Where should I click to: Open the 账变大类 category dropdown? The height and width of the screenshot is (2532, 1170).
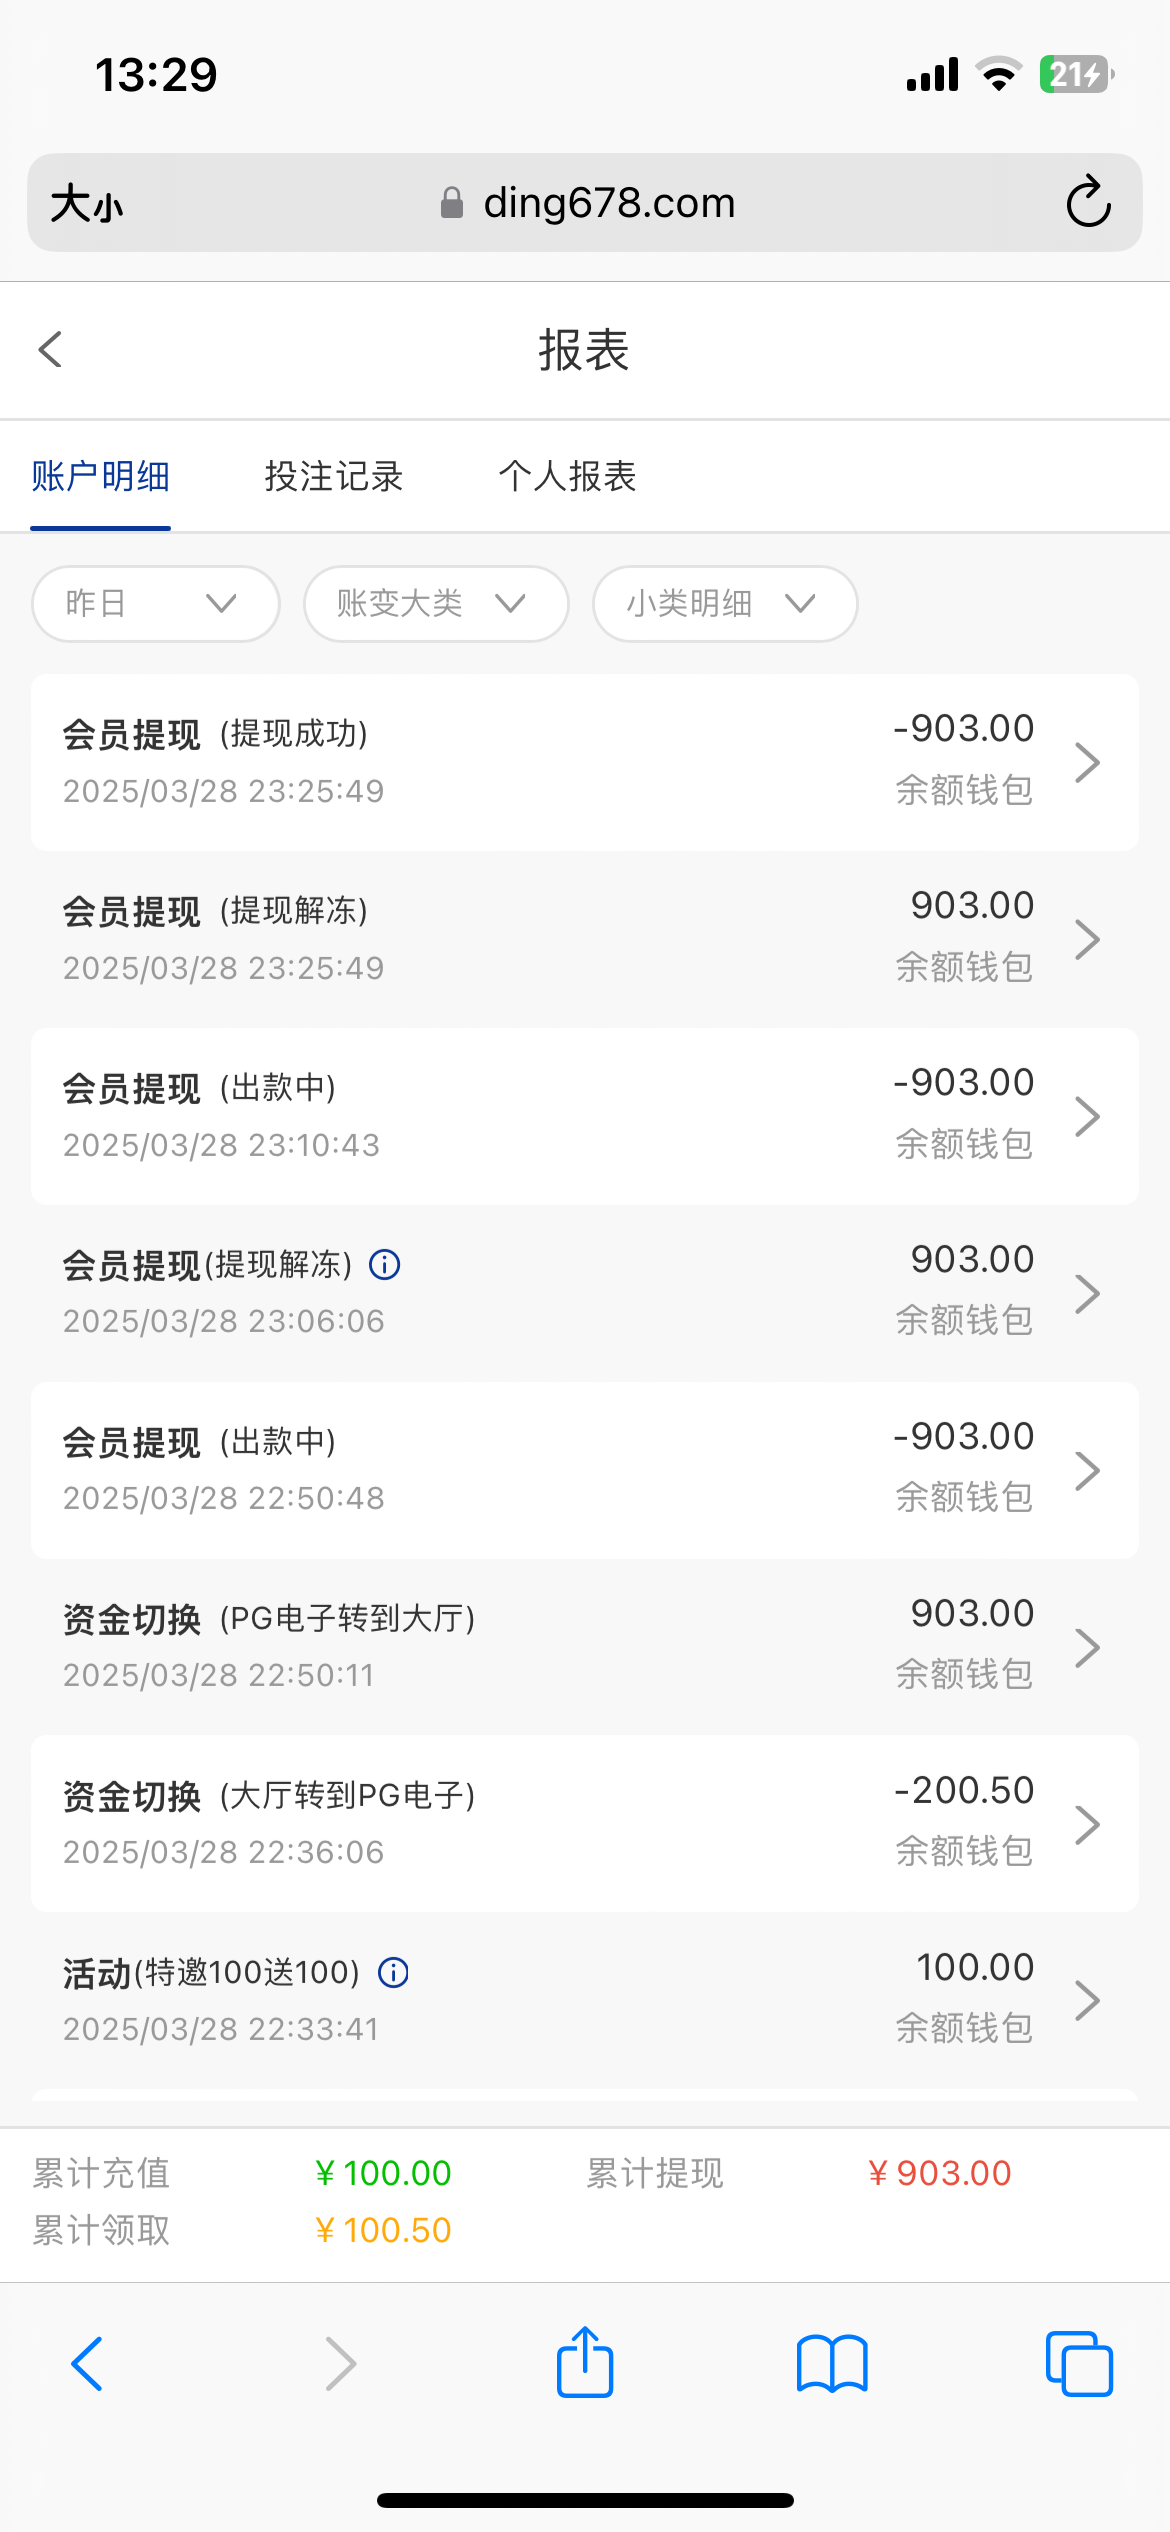436,603
